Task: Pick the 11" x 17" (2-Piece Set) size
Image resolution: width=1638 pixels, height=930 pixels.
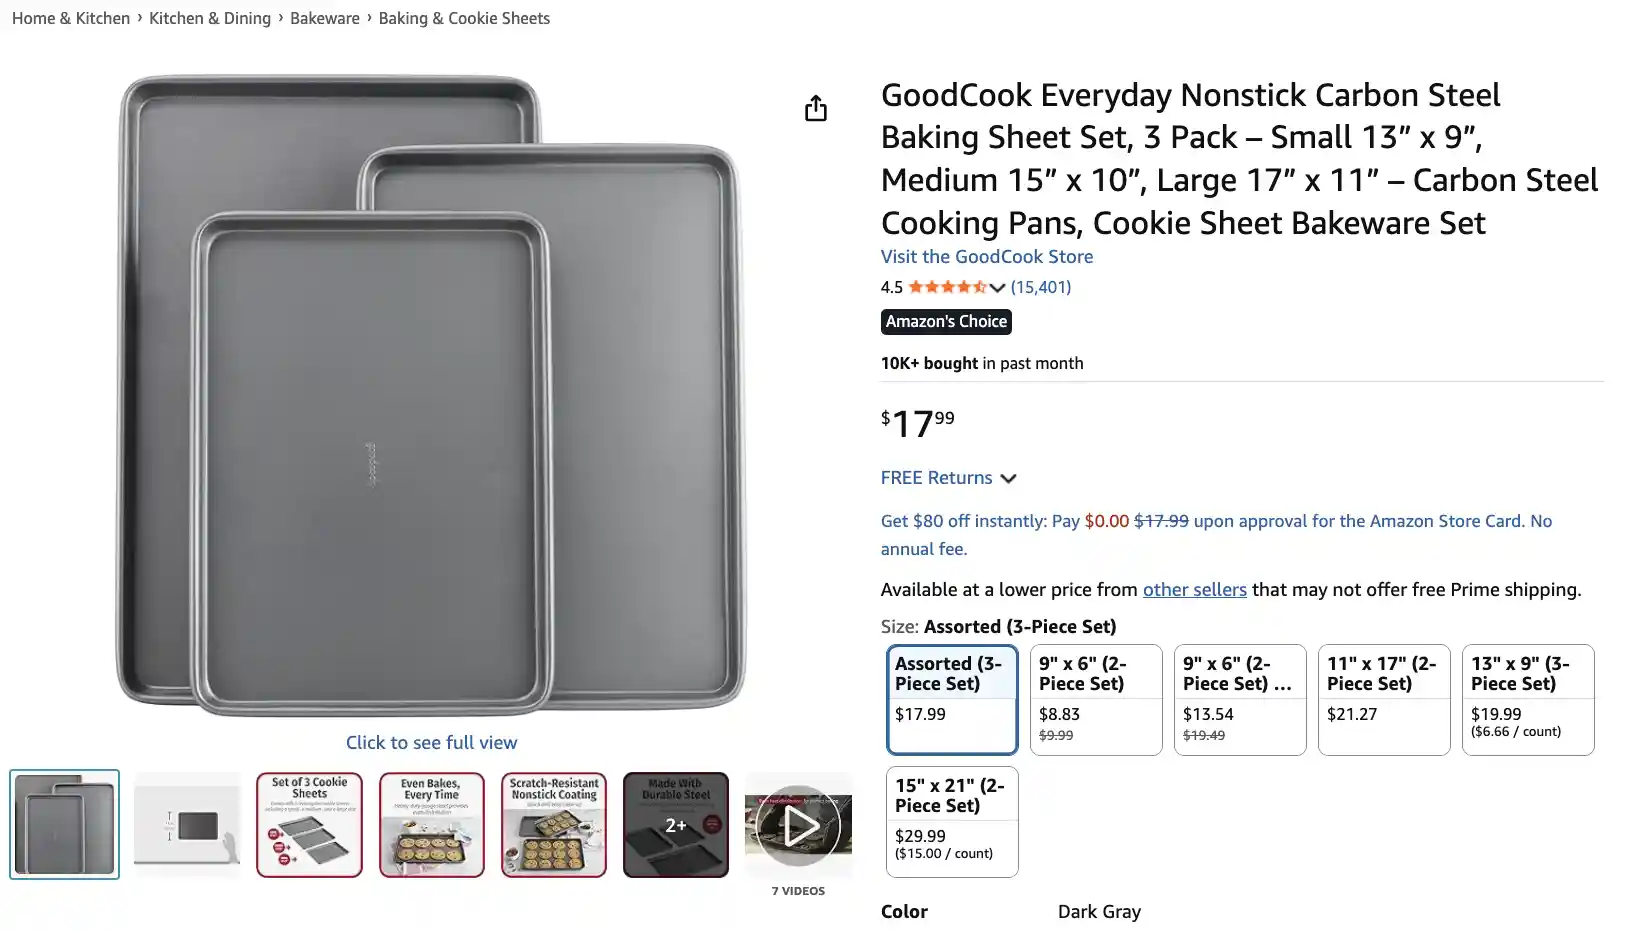Action: point(1383,699)
